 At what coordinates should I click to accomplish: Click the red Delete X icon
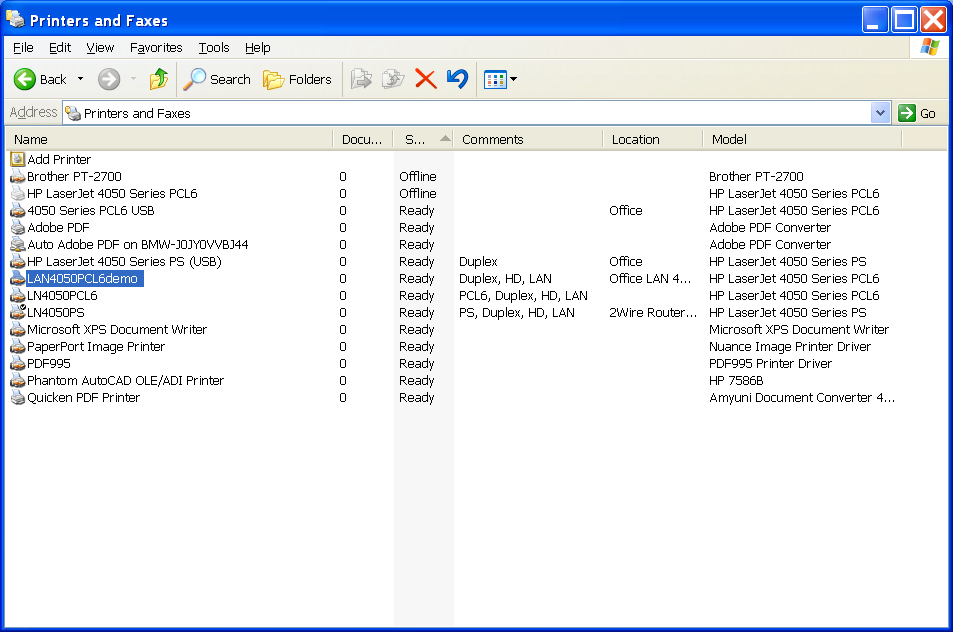tap(425, 79)
